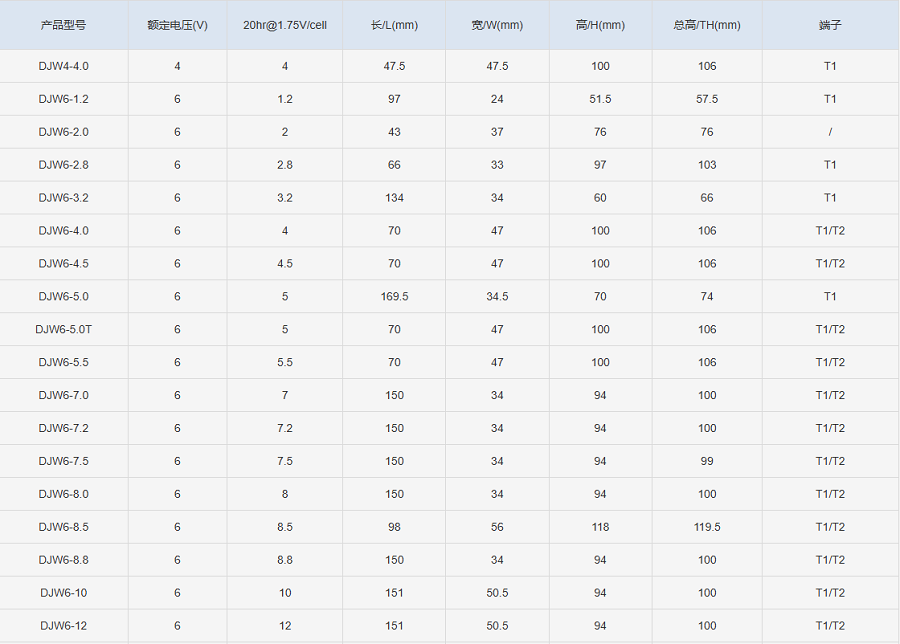900x644 pixels.
Task: Select the 端子 column header
Action: click(830, 25)
